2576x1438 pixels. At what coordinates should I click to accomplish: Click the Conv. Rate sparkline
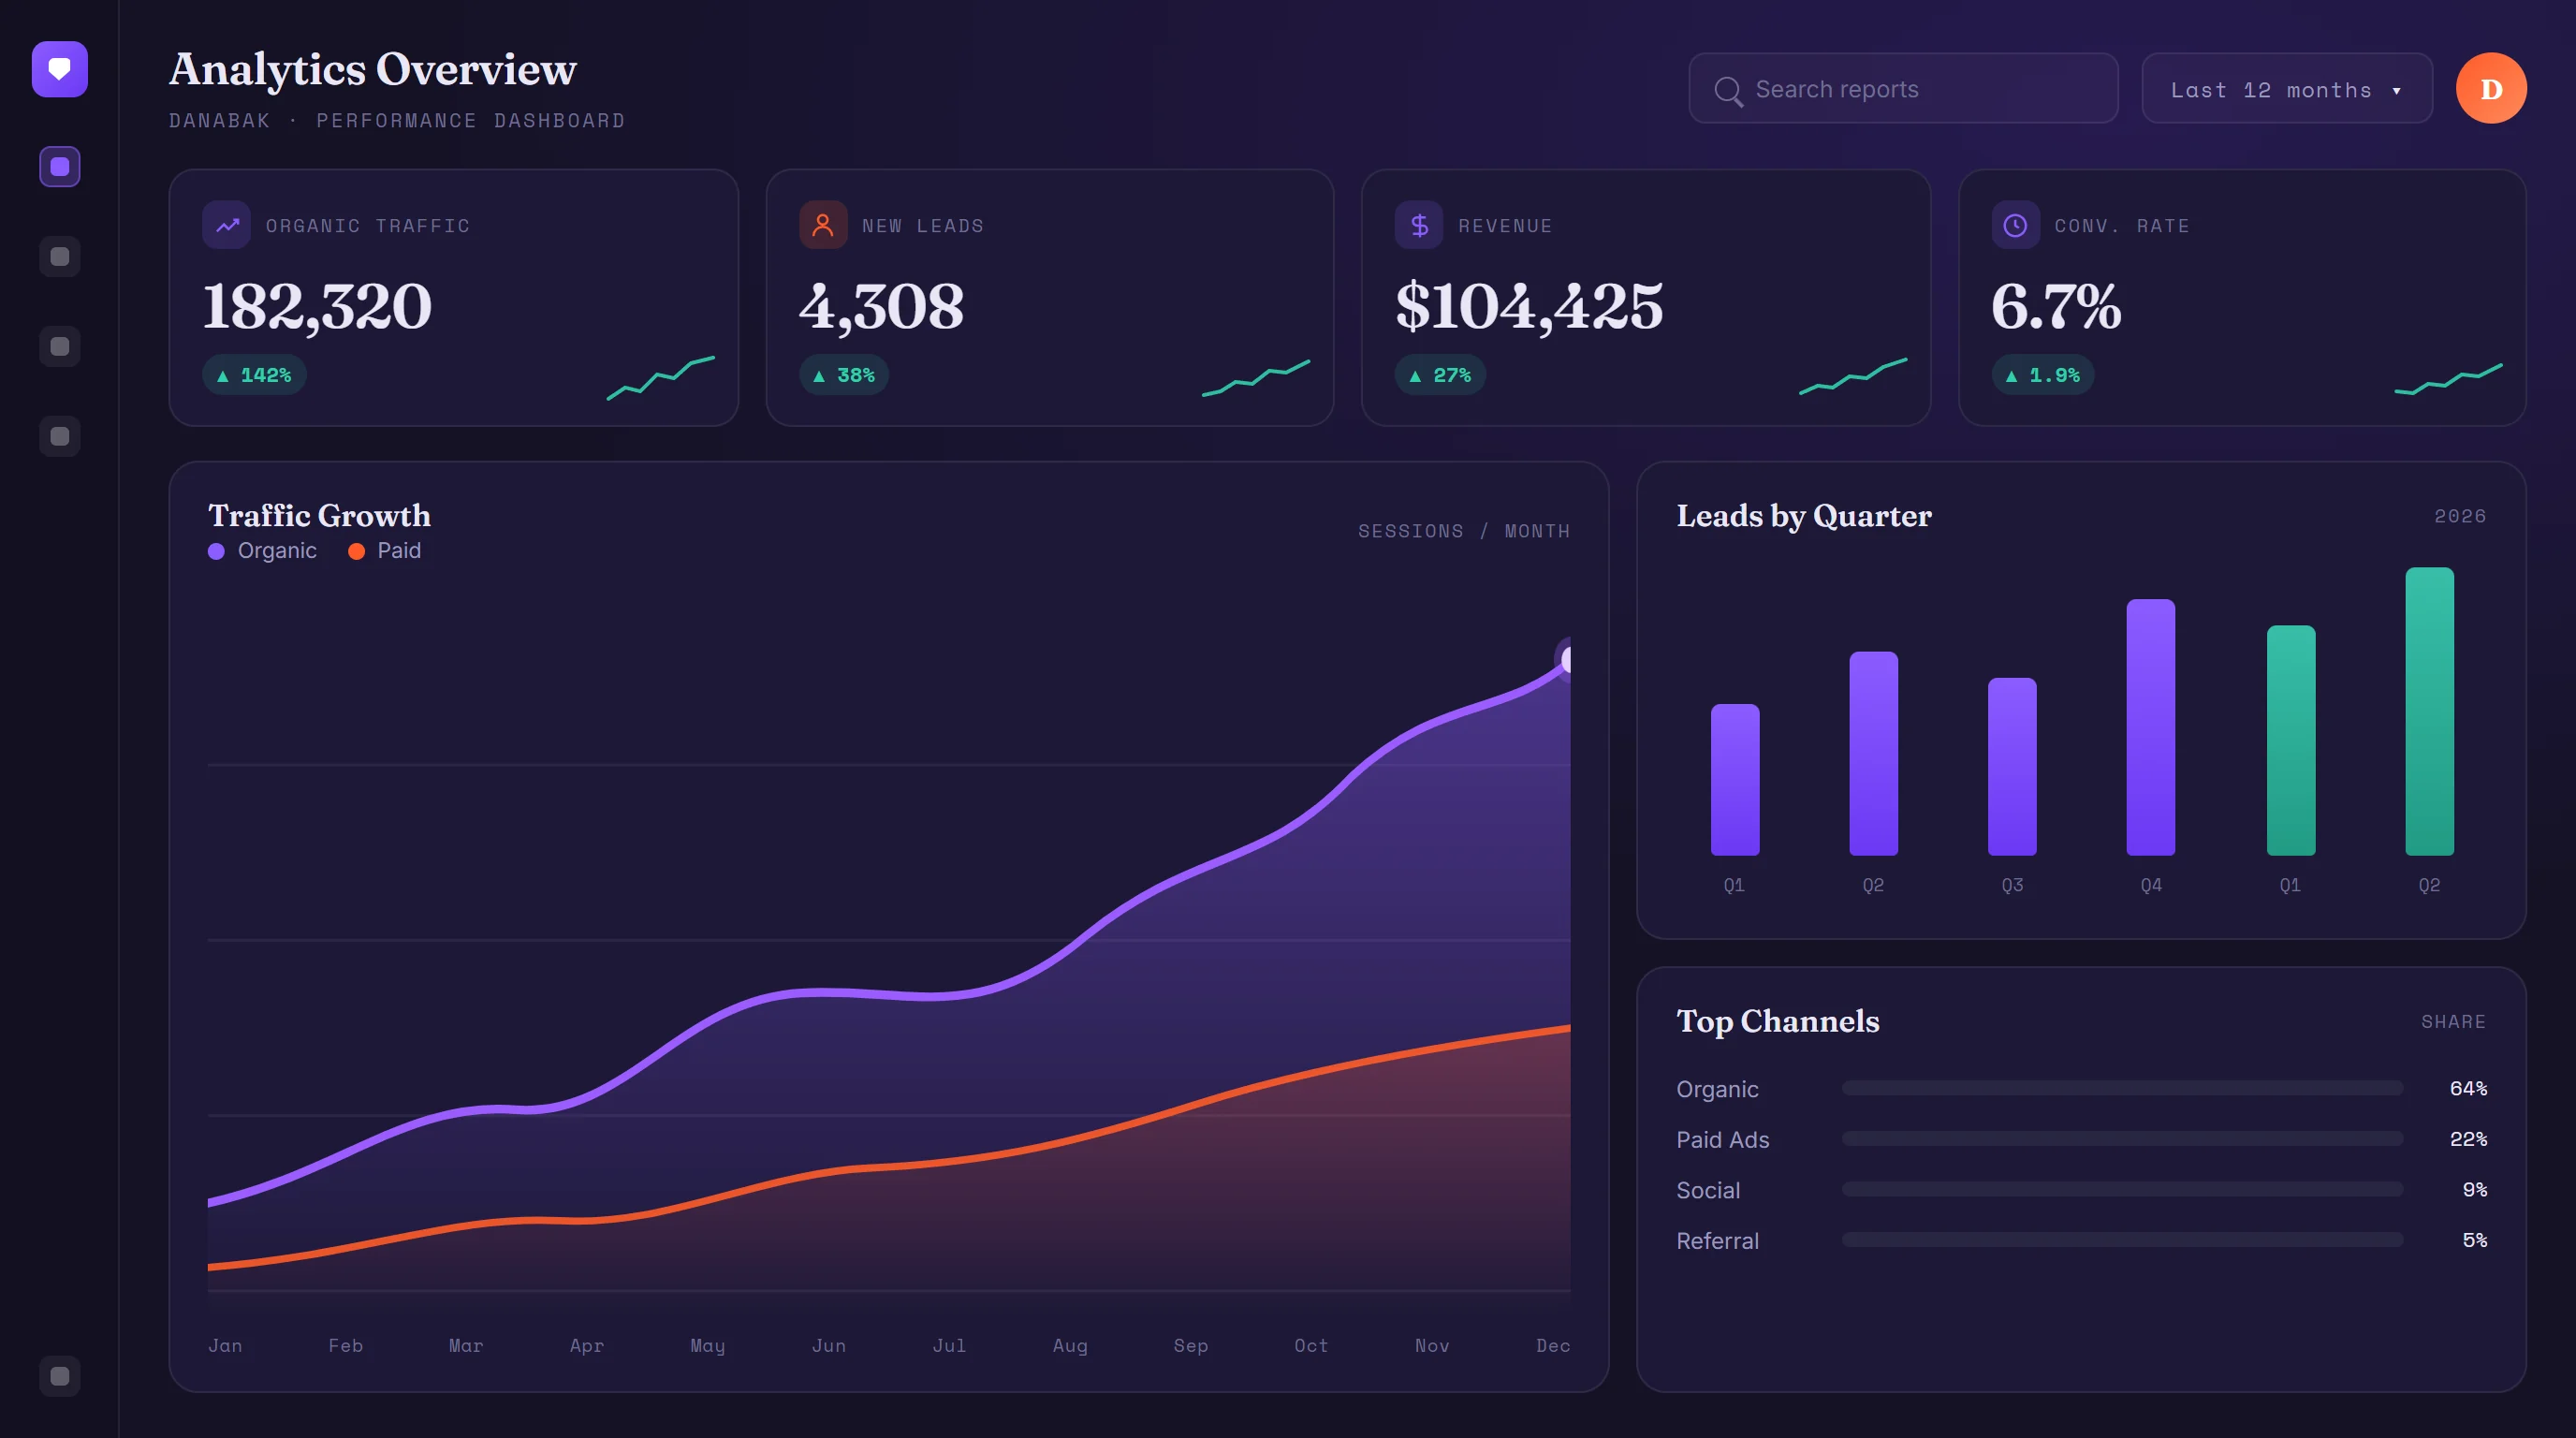(x=2448, y=379)
